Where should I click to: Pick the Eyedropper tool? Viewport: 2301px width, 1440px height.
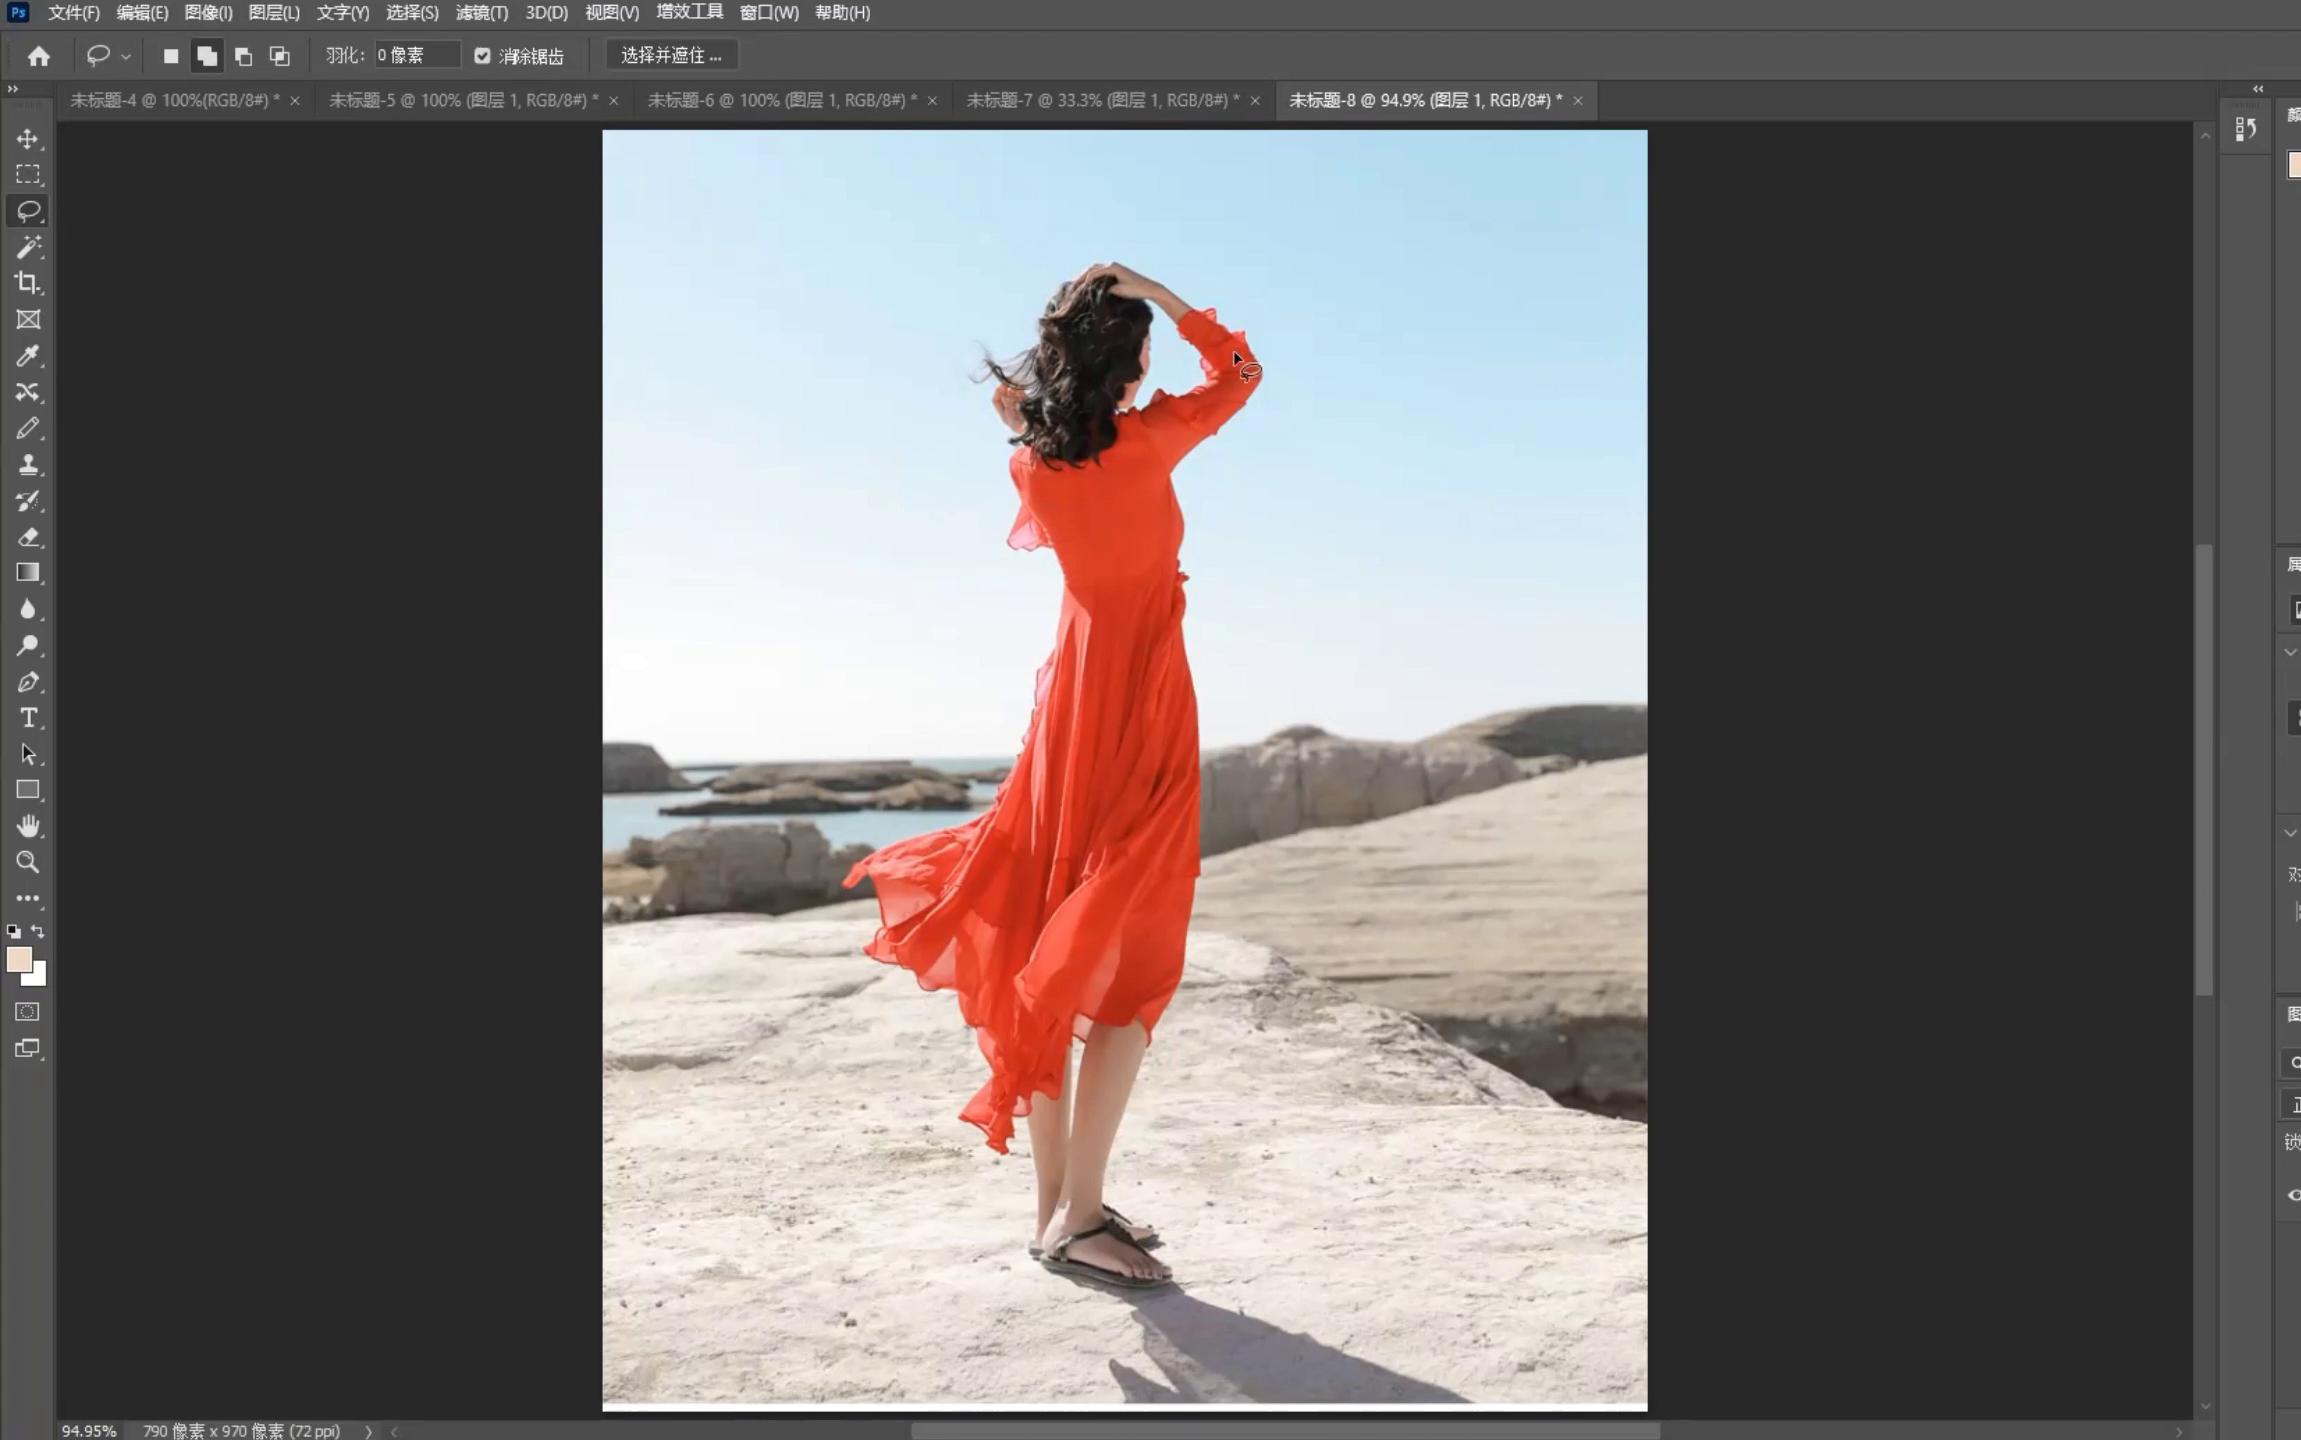tap(28, 356)
